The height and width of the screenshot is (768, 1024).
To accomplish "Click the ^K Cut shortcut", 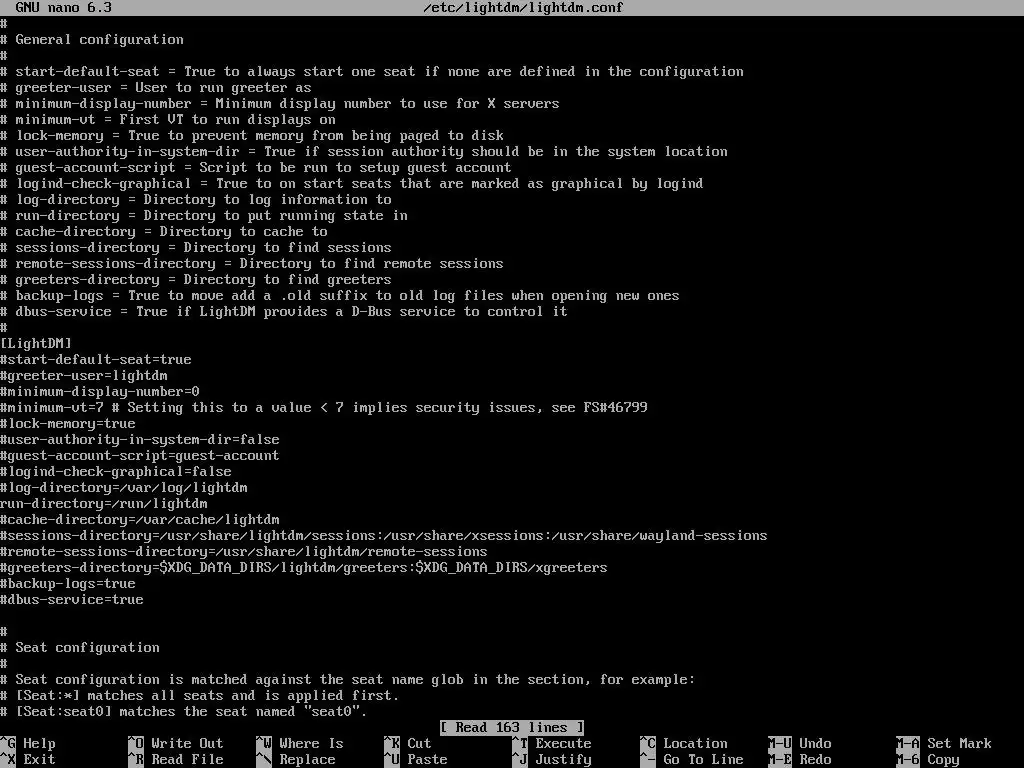I will point(408,743).
